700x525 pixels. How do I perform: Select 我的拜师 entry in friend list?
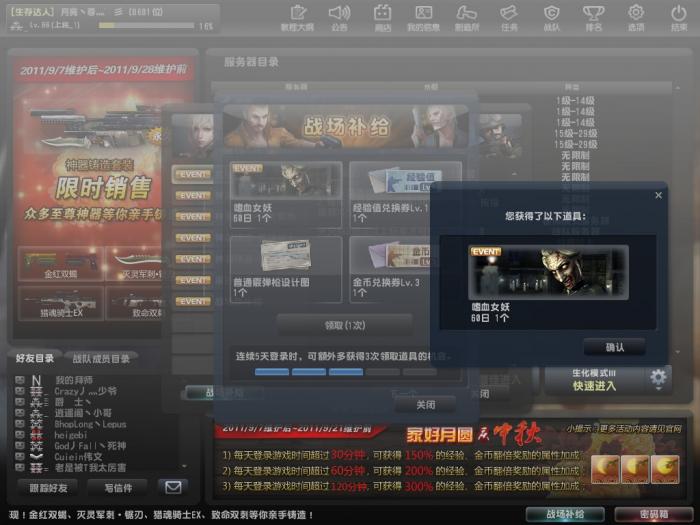pyautogui.click(x=74, y=380)
